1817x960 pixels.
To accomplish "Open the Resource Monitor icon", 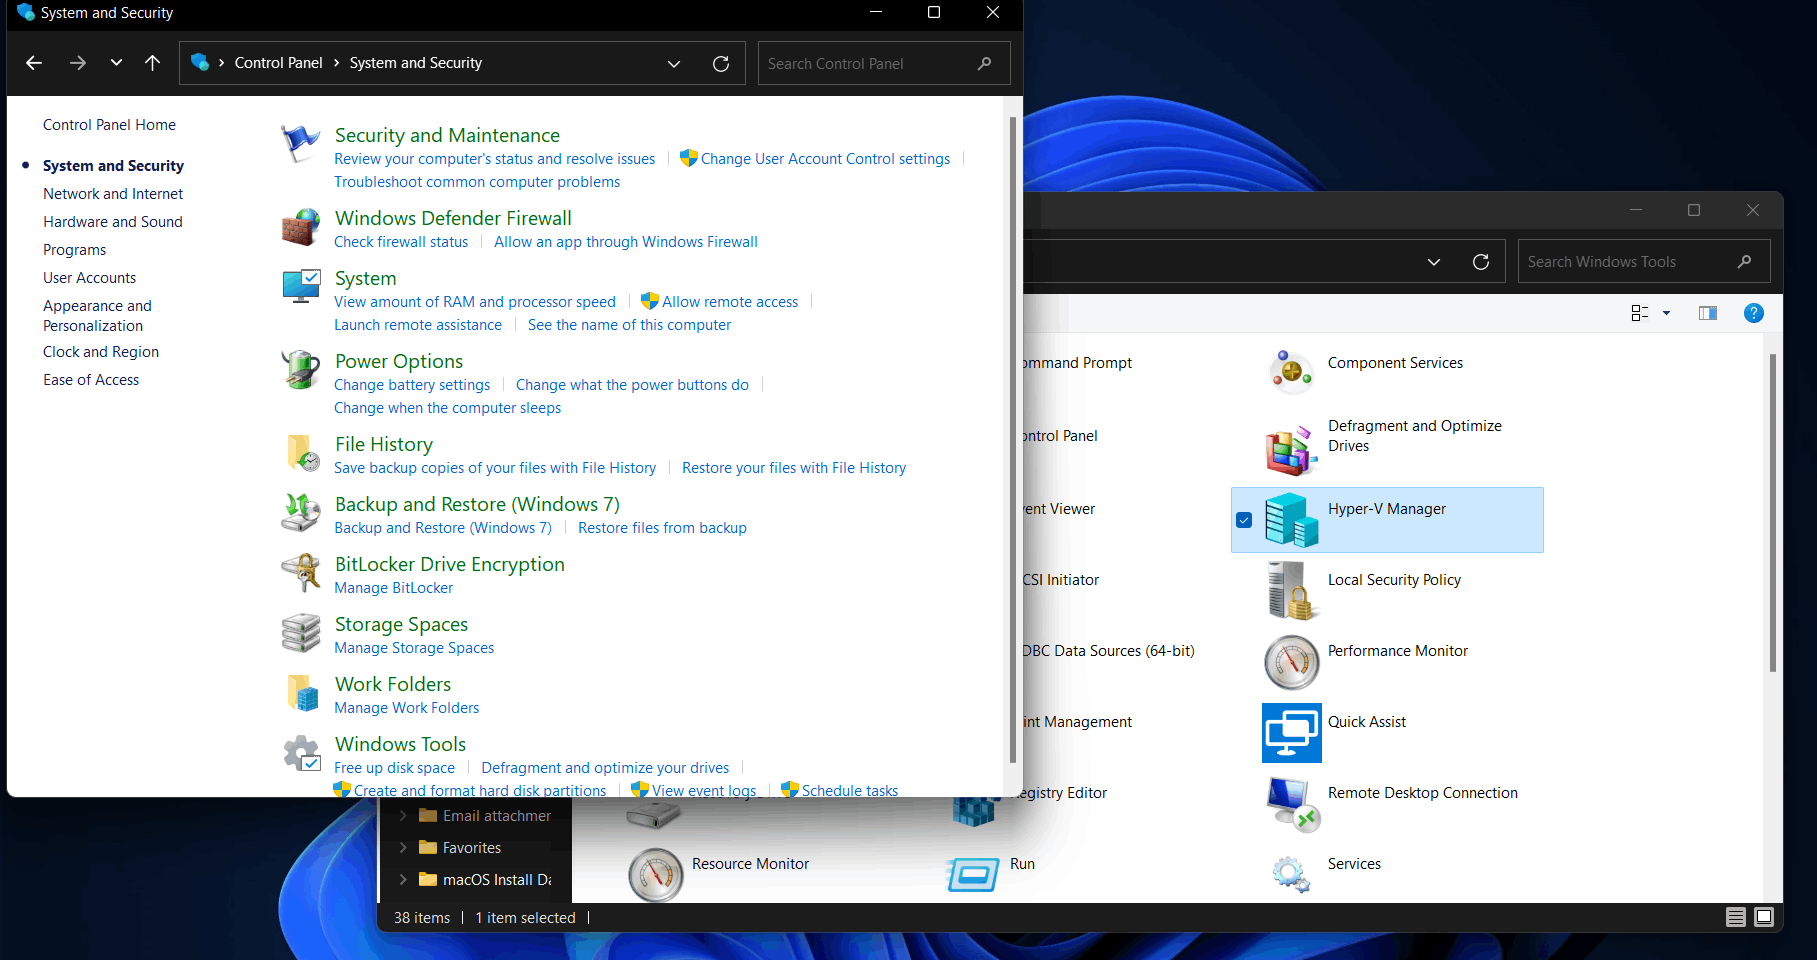I will pos(655,874).
